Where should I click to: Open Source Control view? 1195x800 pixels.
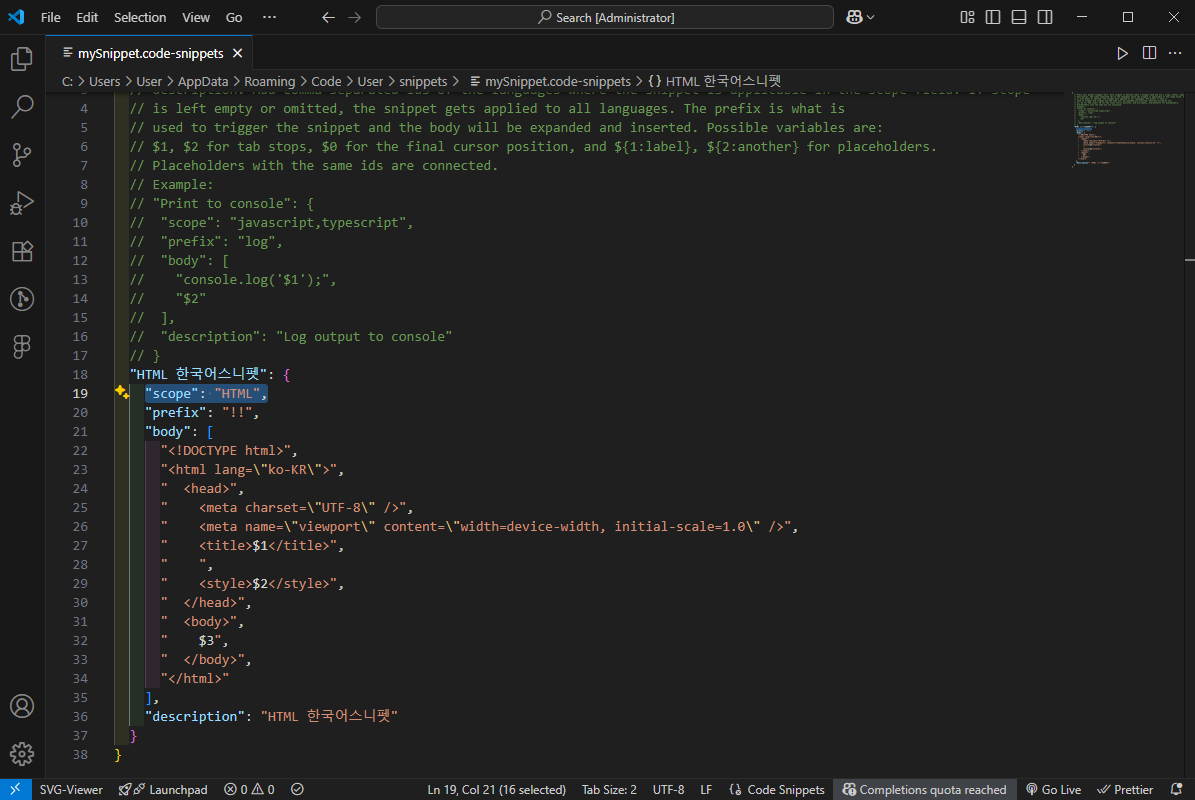[x=22, y=155]
